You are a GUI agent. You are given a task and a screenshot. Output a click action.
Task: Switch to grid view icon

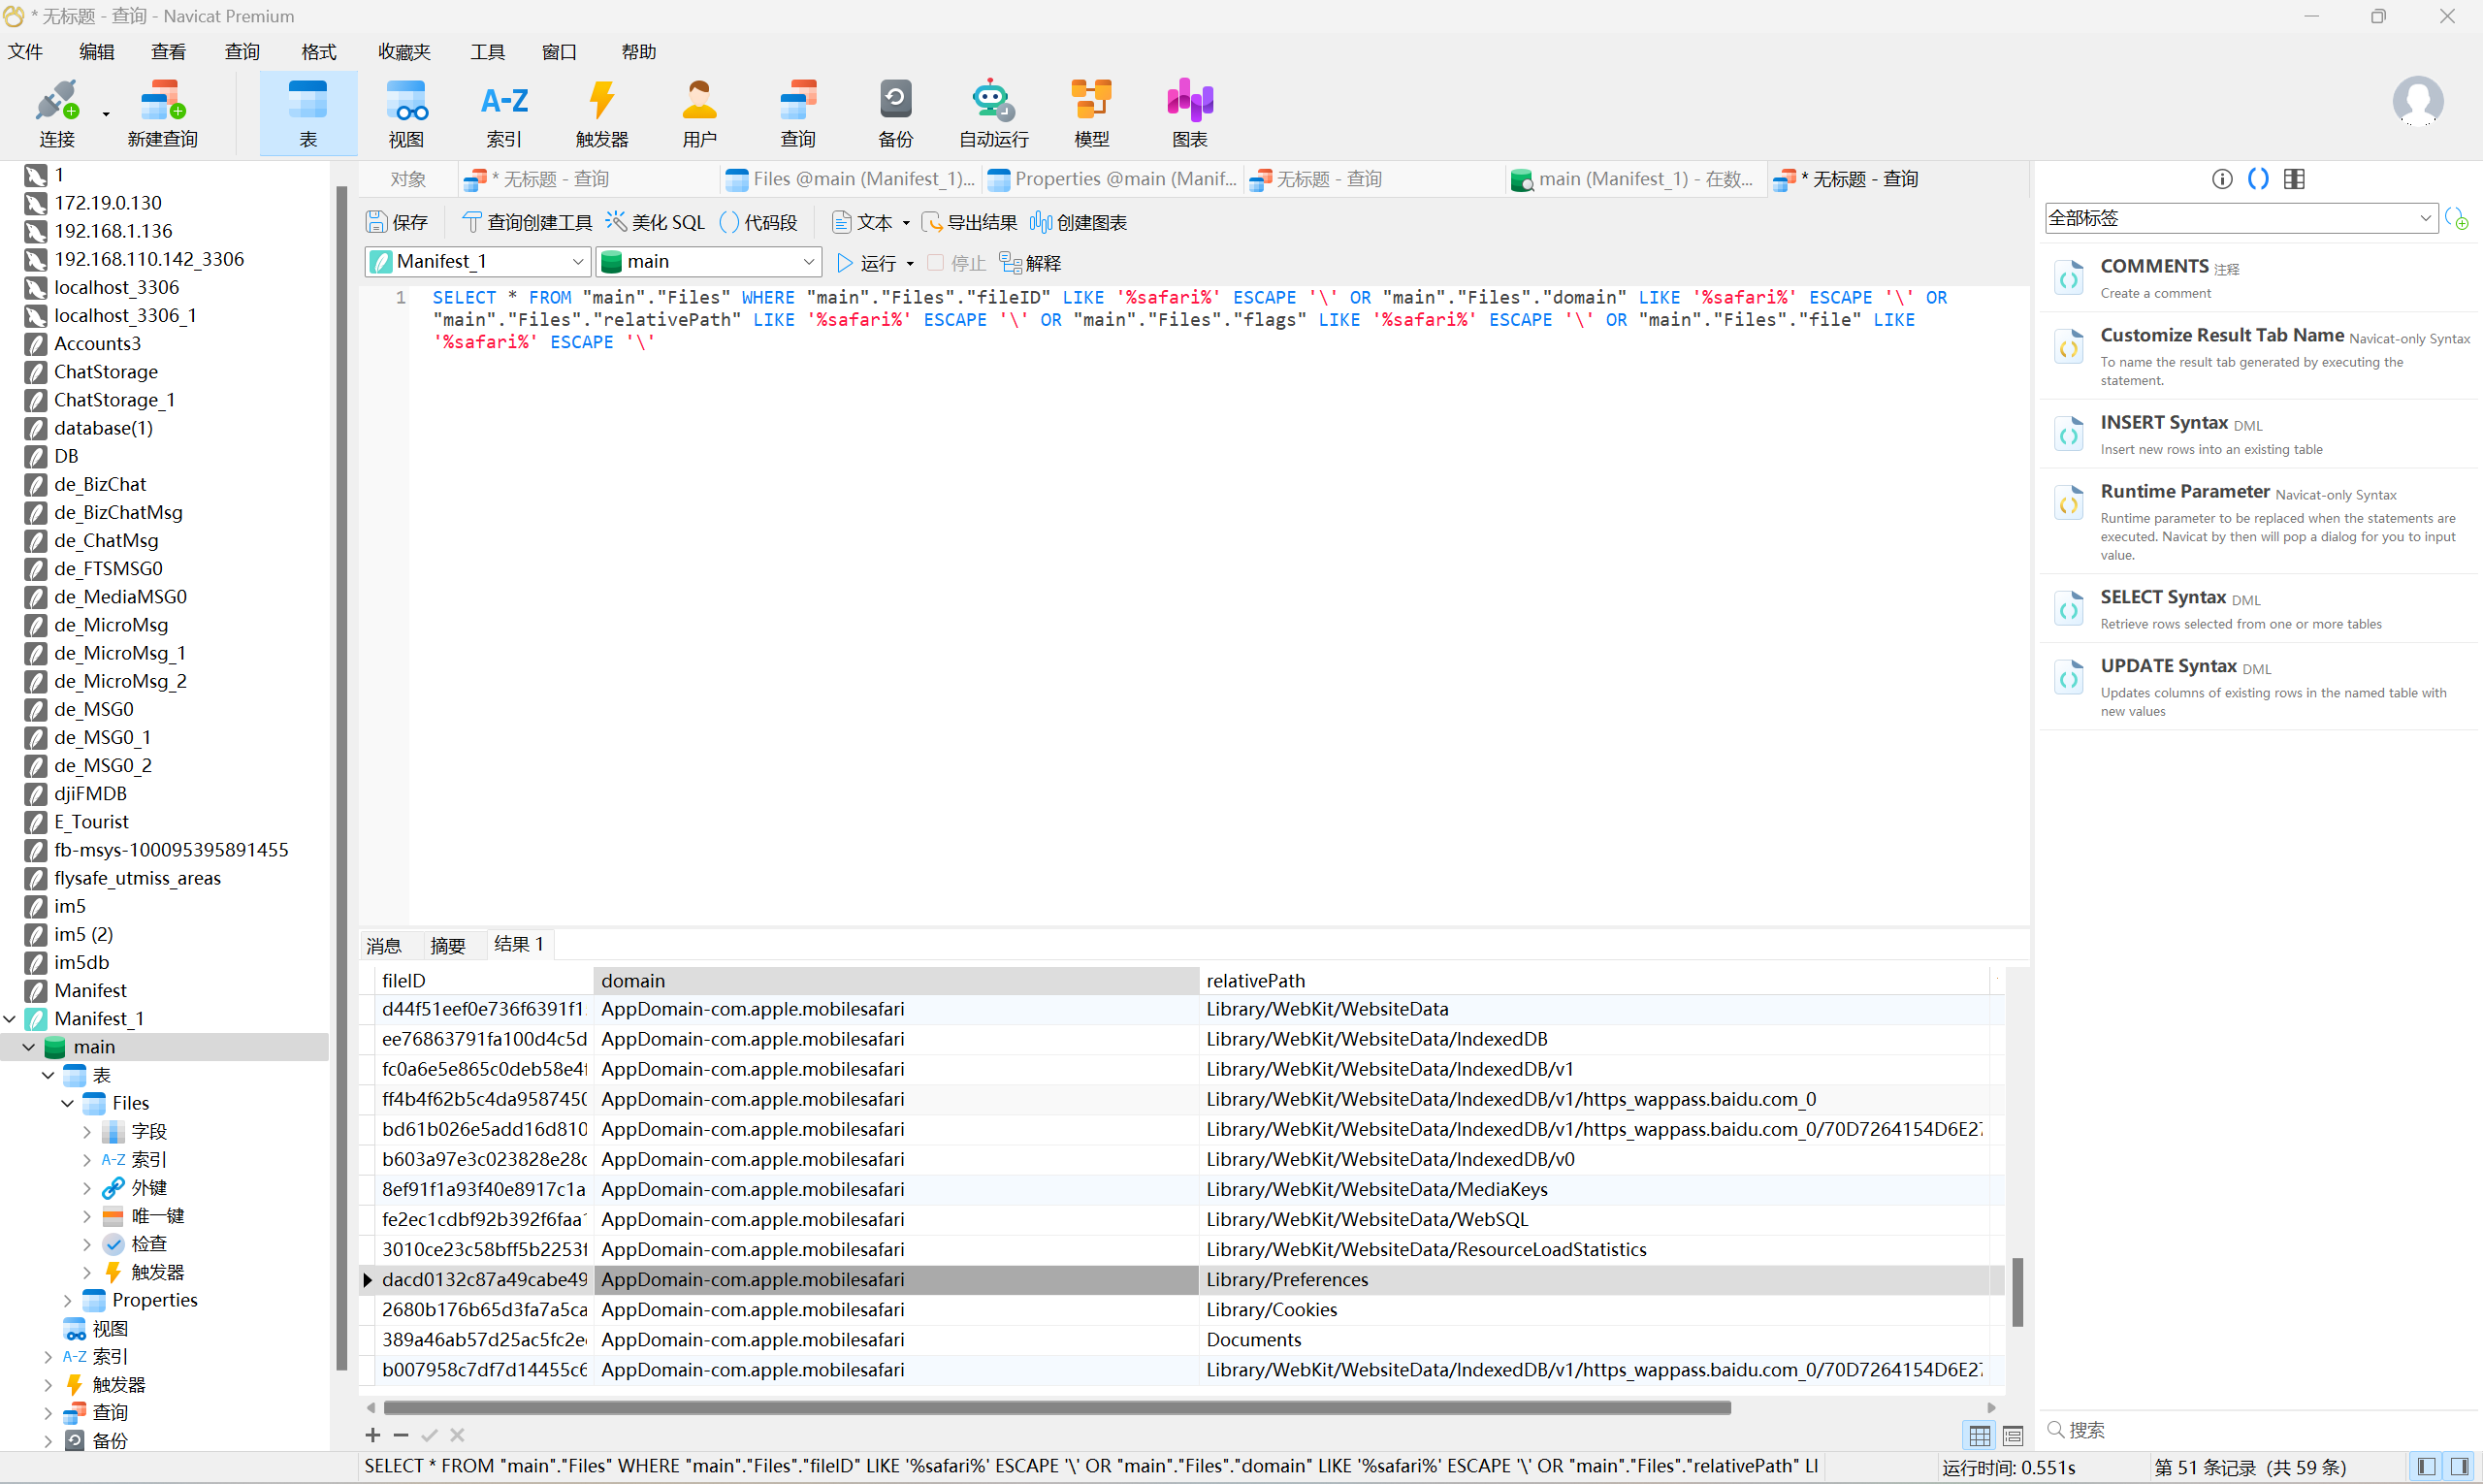(x=1979, y=1436)
